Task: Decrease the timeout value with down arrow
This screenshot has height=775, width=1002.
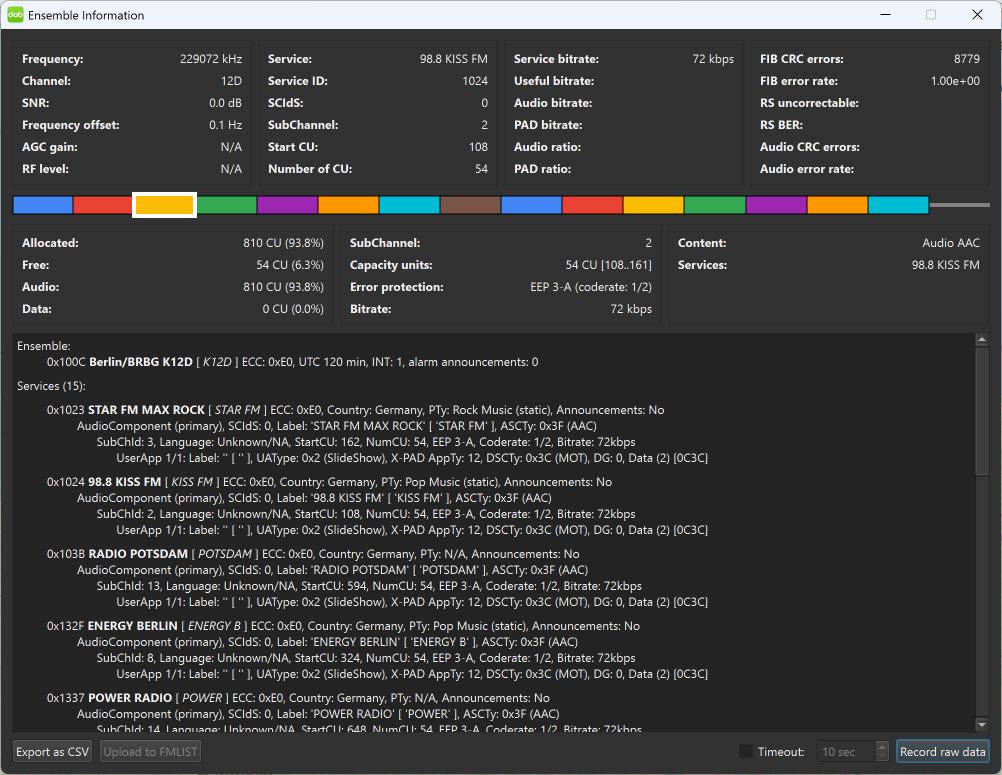Action: click(x=881, y=757)
